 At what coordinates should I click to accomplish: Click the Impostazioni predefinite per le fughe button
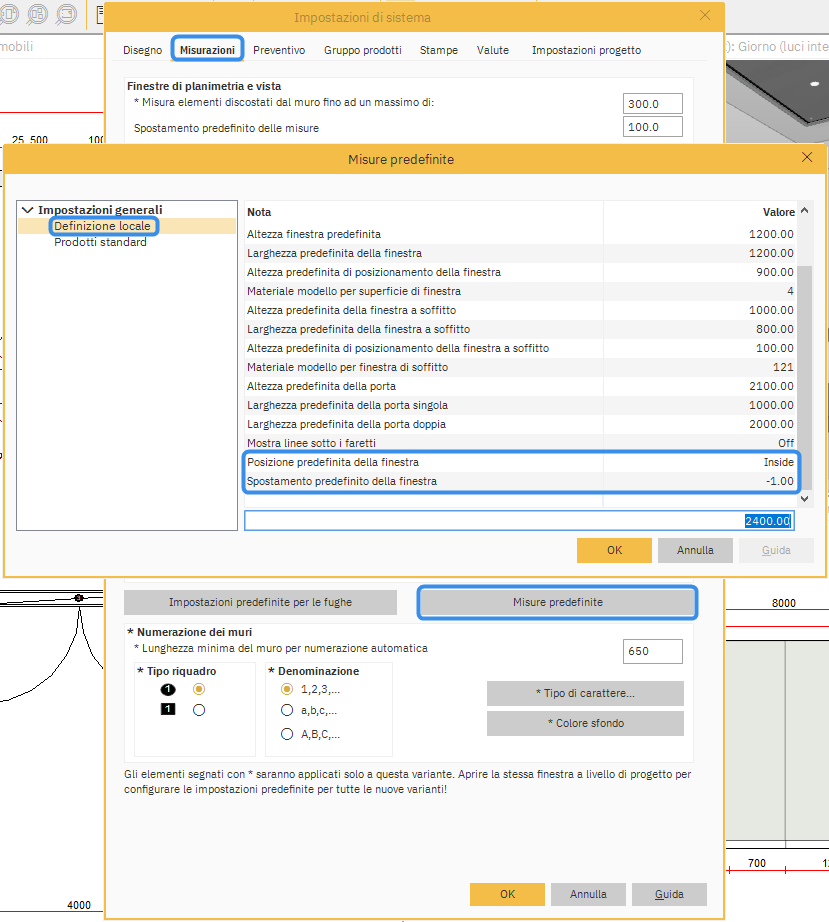click(x=260, y=602)
